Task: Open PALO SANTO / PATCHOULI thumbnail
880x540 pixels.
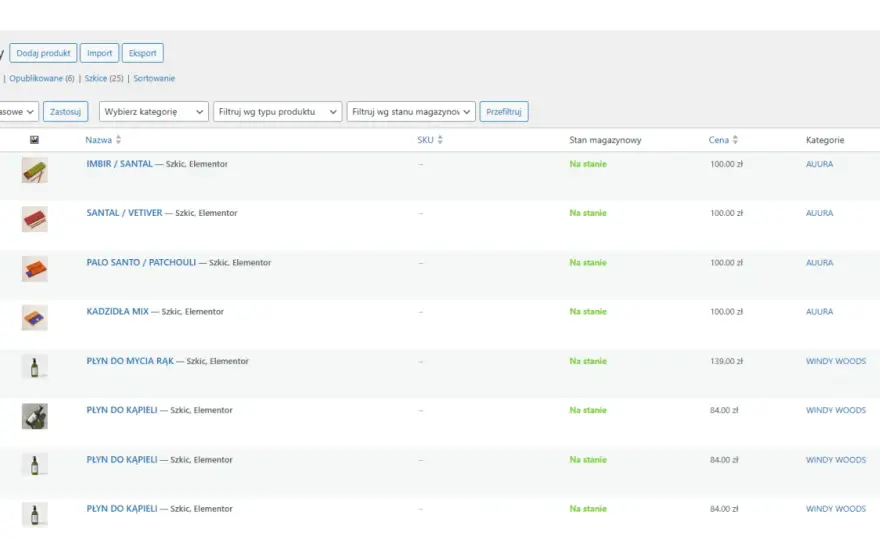Action: click(x=35, y=268)
